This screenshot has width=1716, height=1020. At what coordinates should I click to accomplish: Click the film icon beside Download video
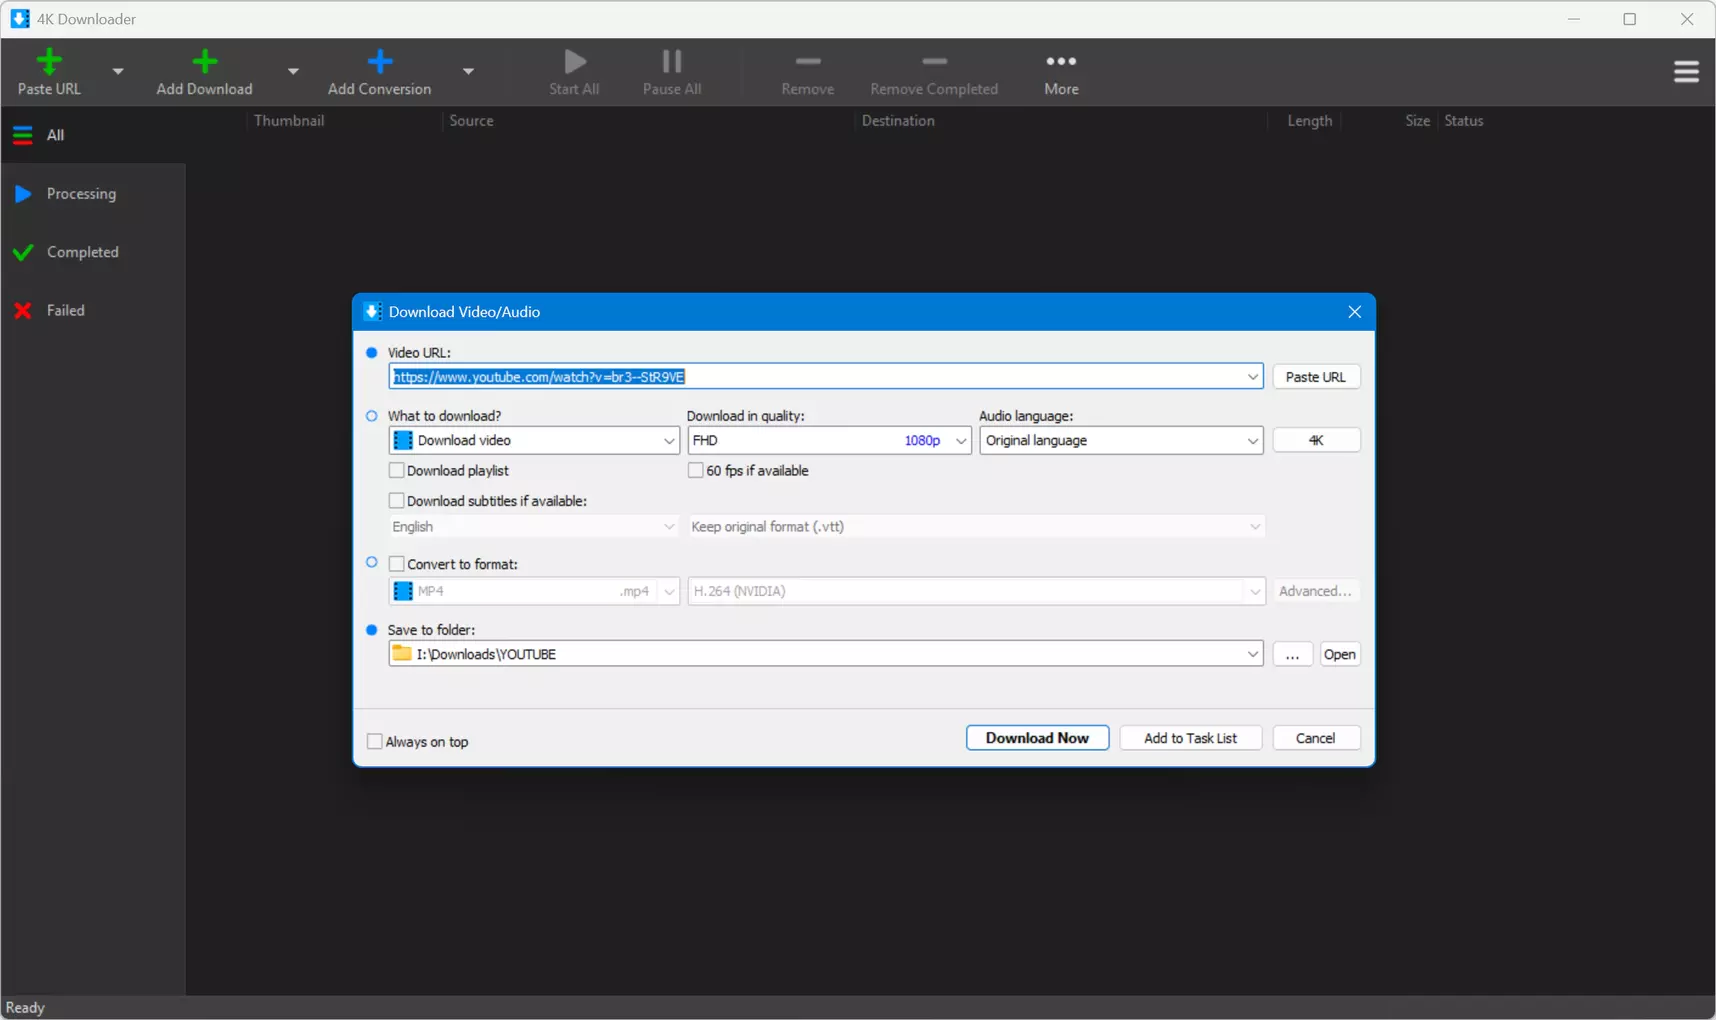(403, 440)
